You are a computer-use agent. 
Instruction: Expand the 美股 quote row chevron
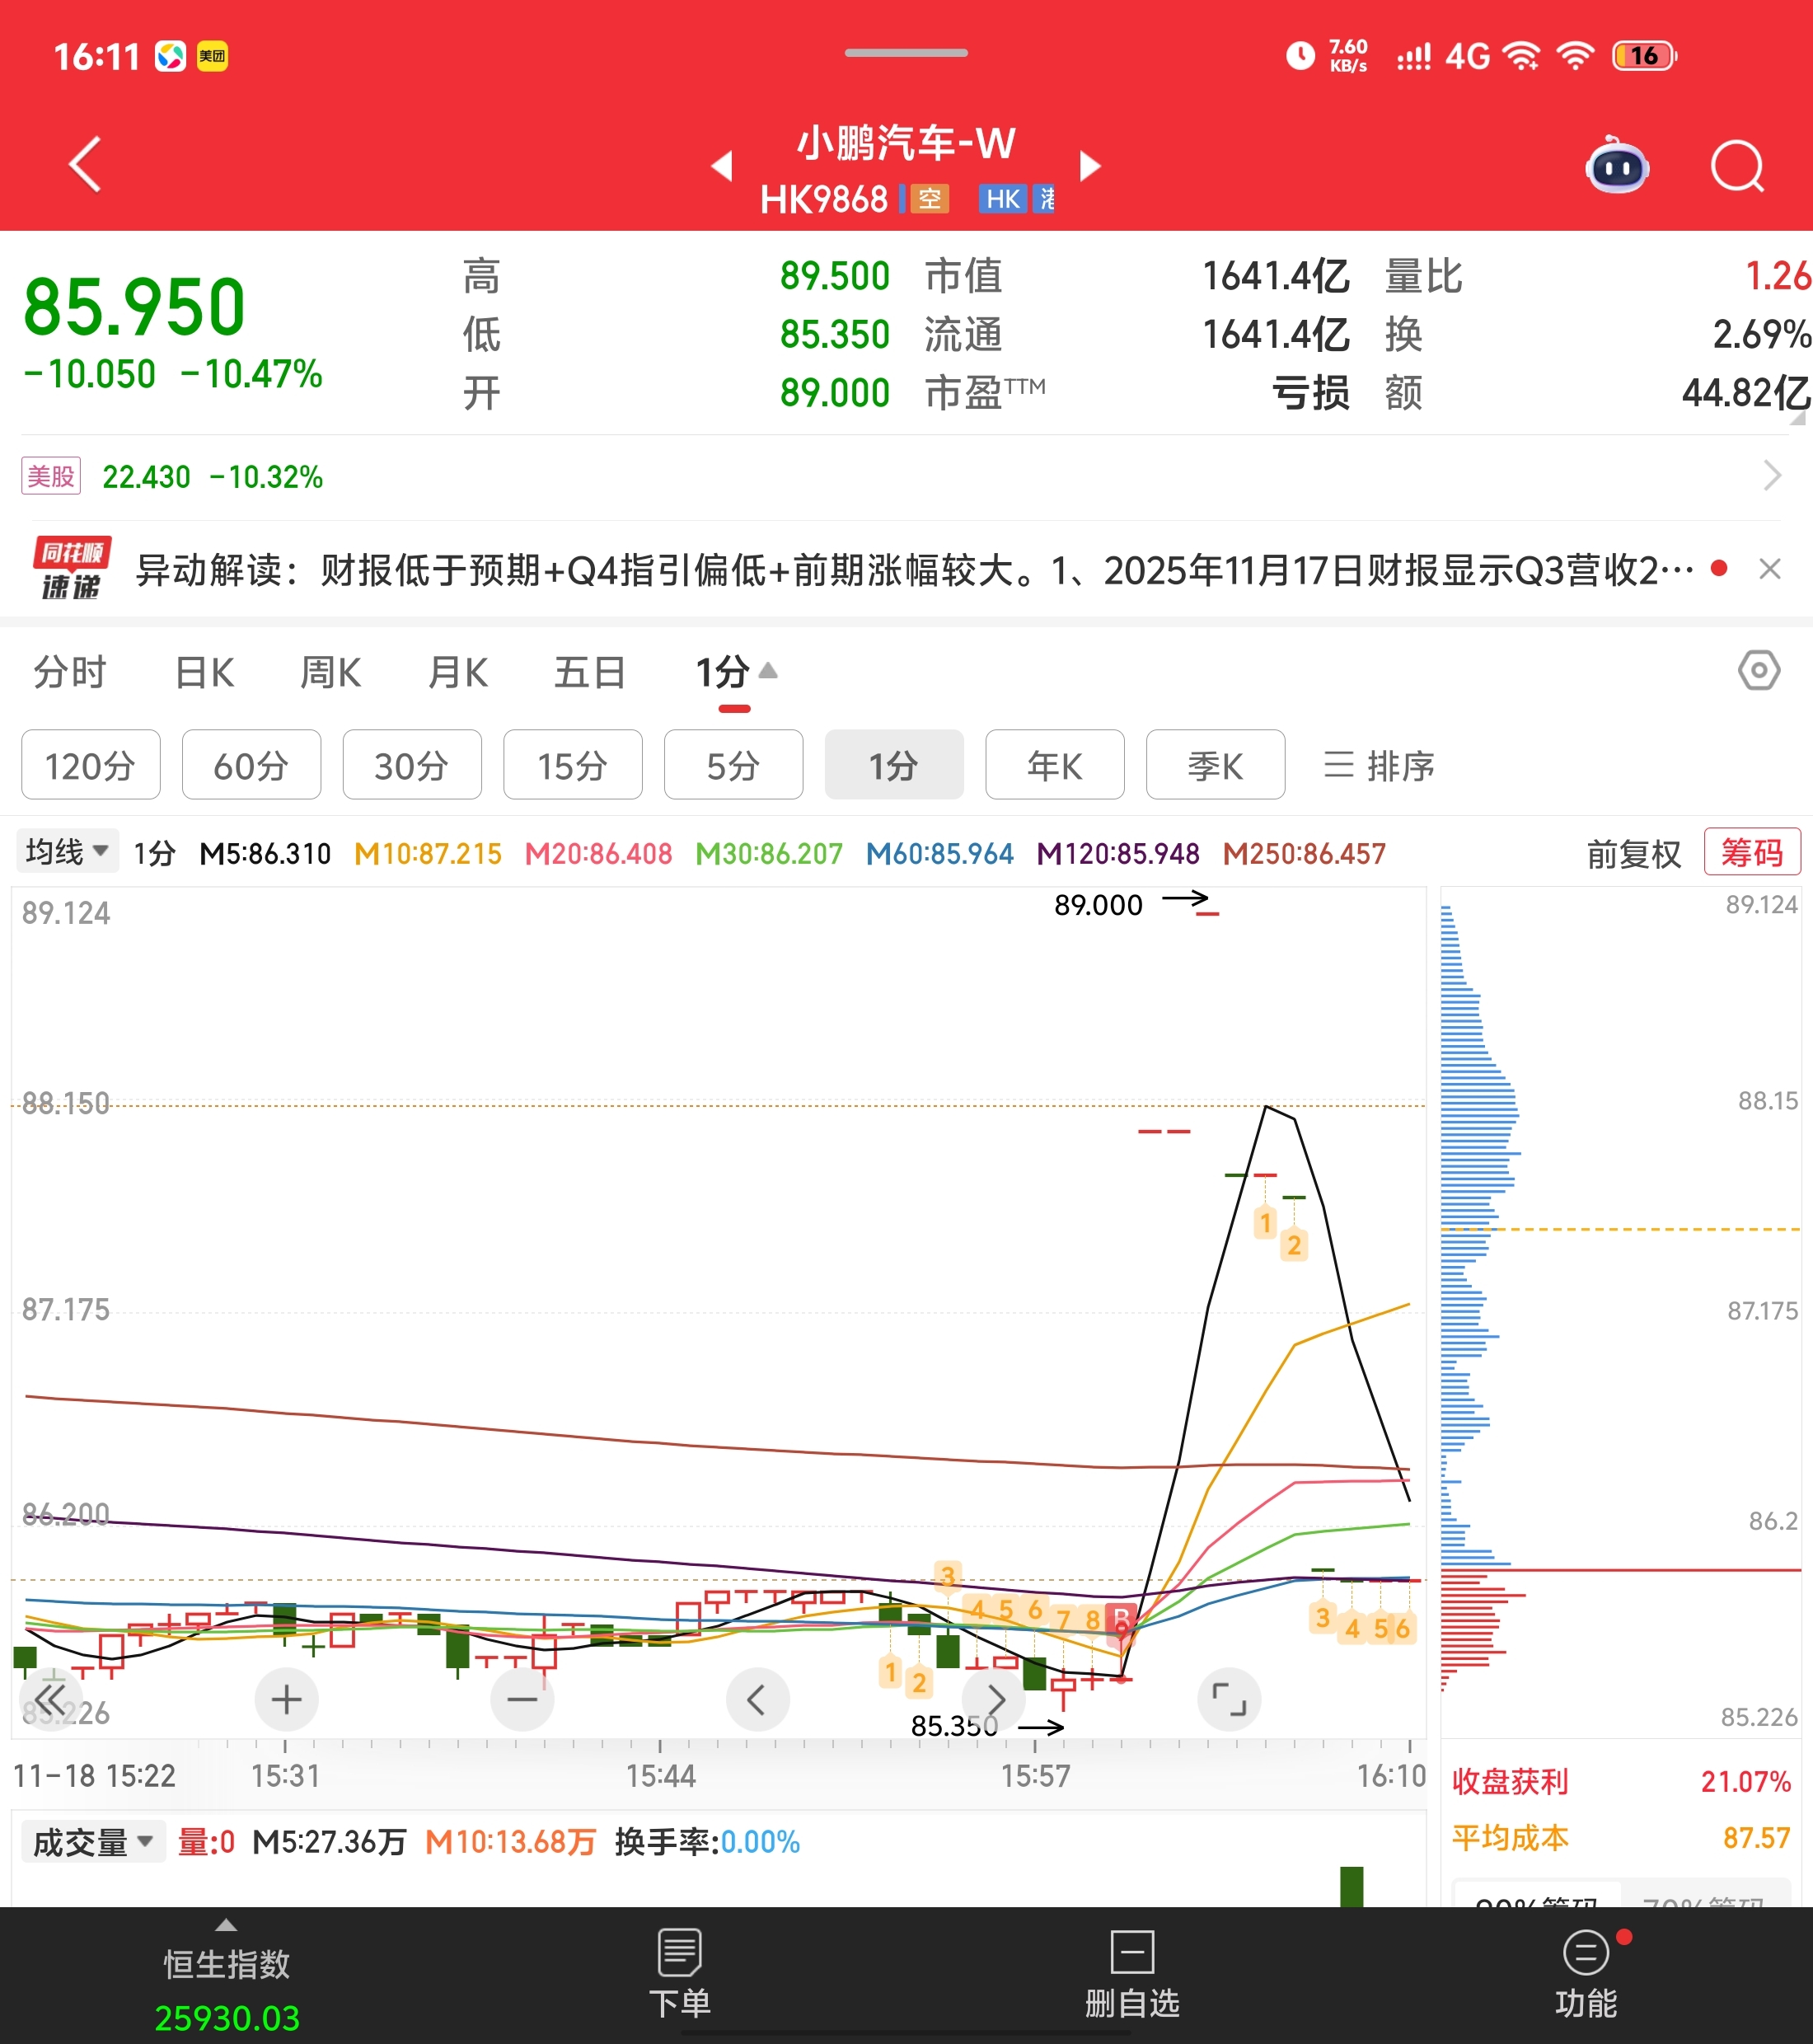click(1771, 476)
